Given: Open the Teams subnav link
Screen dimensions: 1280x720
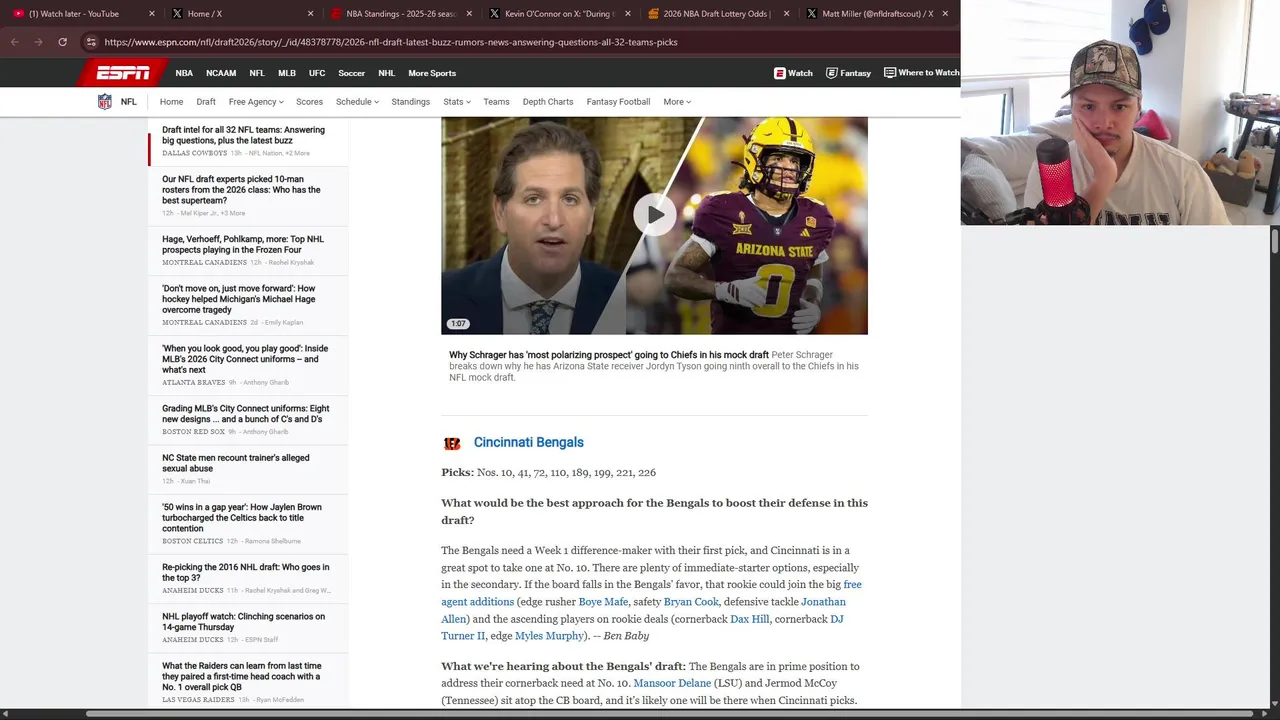Looking at the screenshot, I should [496, 102].
